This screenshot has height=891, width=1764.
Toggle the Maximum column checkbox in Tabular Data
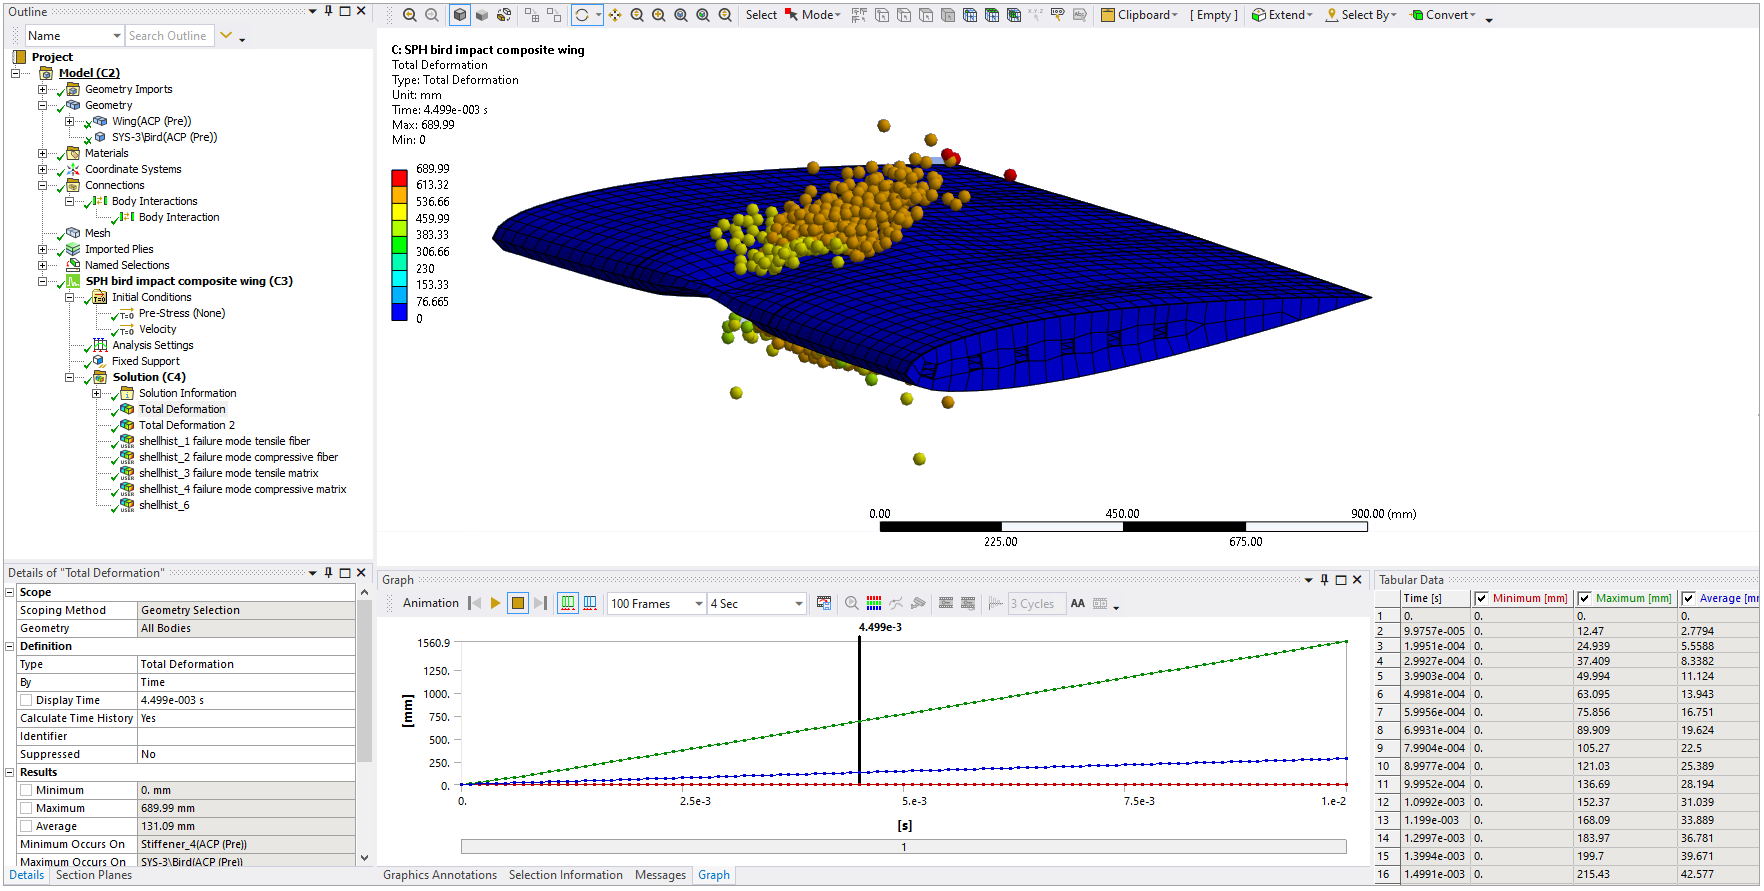pyautogui.click(x=1584, y=598)
